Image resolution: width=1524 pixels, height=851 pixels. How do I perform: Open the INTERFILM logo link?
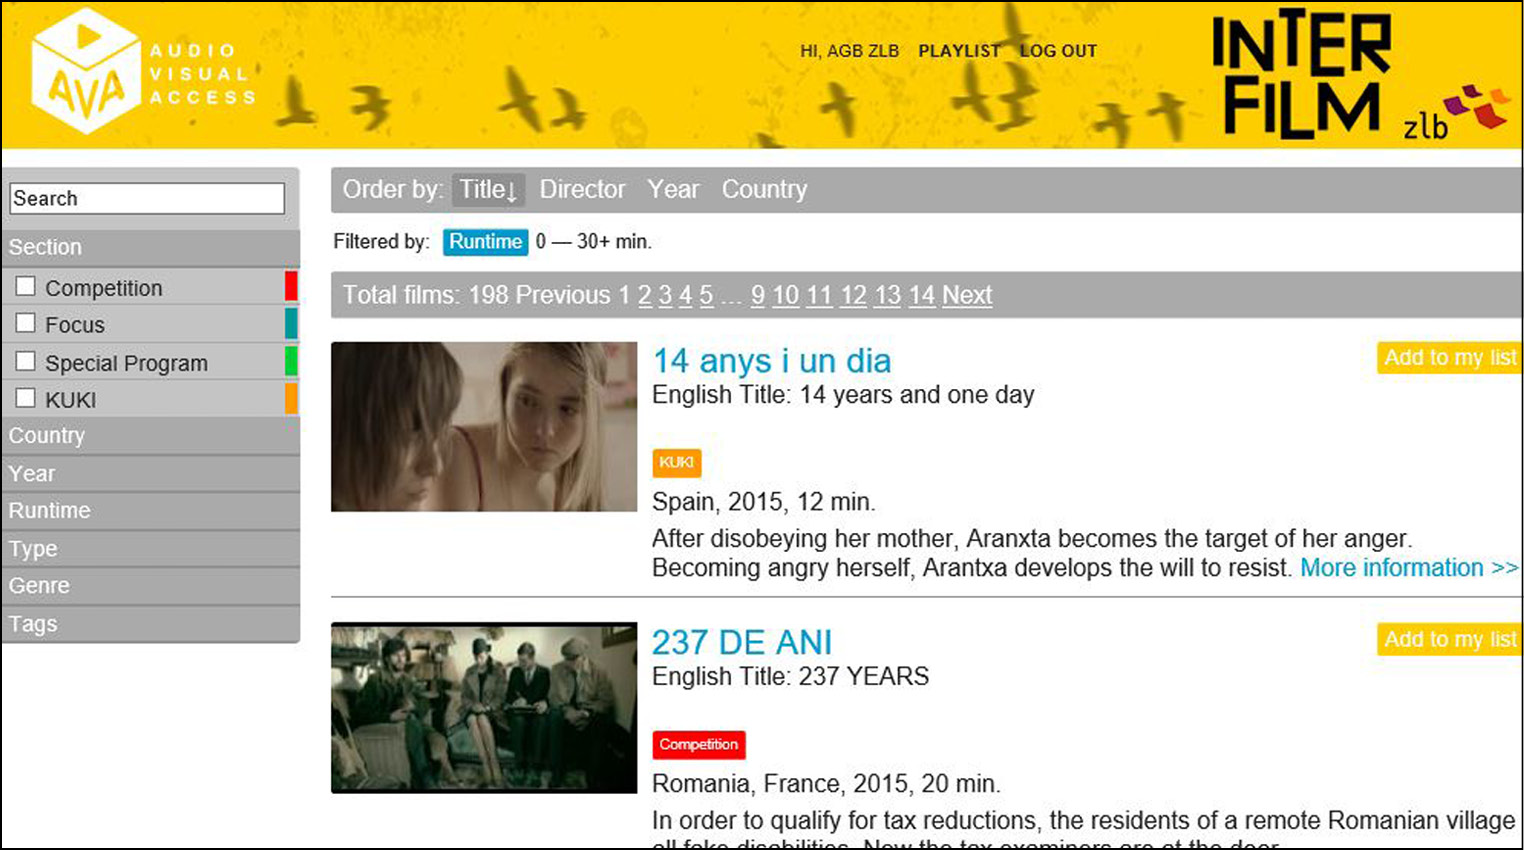(1301, 73)
